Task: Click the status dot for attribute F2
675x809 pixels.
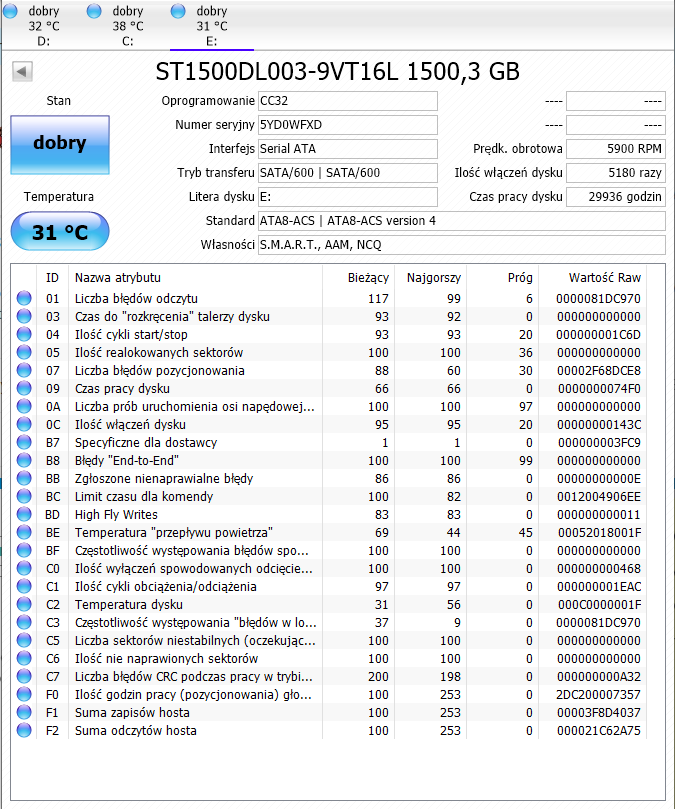Action: [24, 730]
